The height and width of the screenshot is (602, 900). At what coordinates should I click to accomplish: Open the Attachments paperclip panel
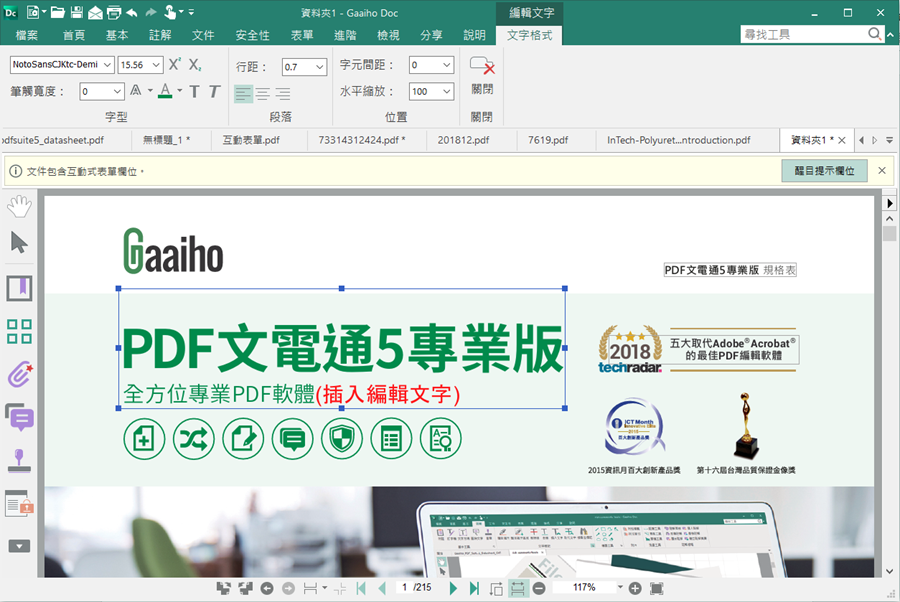tap(19, 375)
